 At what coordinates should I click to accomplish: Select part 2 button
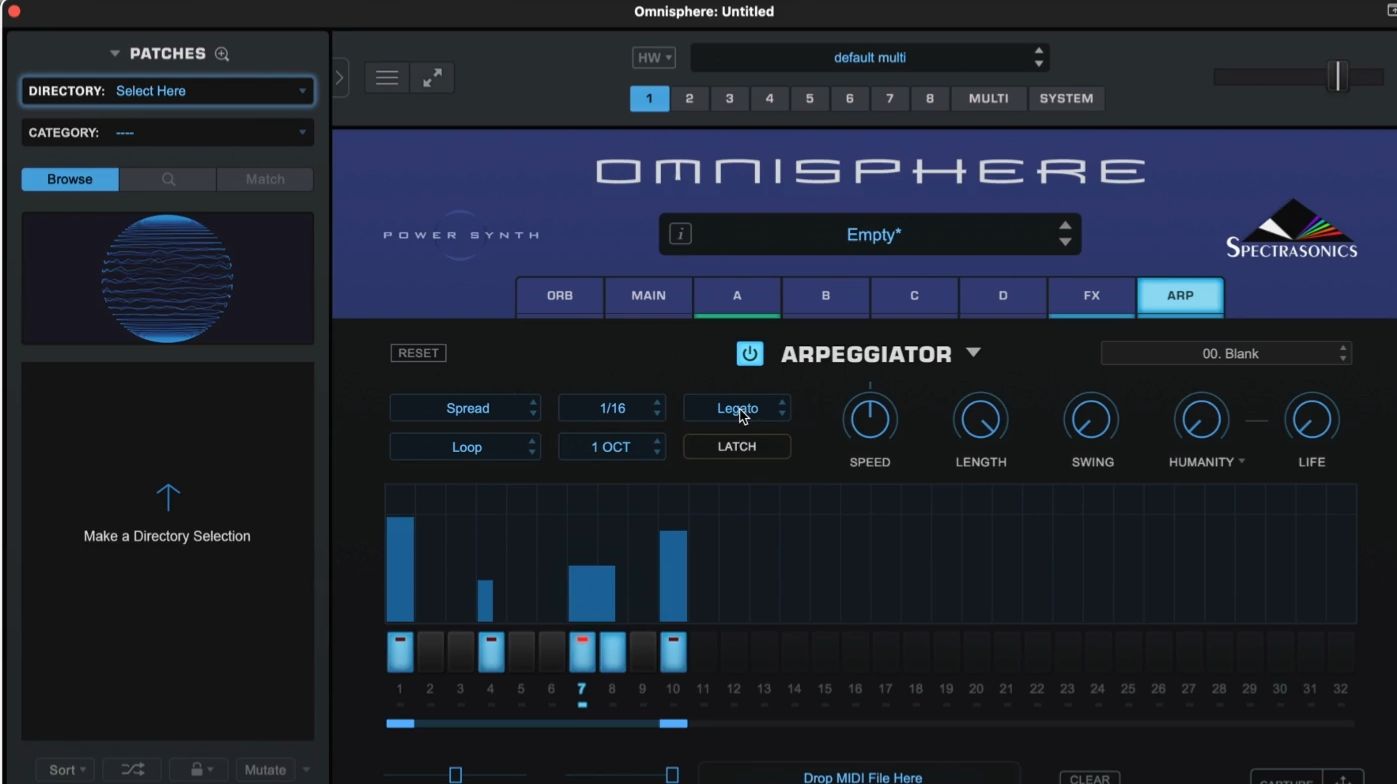pos(689,98)
